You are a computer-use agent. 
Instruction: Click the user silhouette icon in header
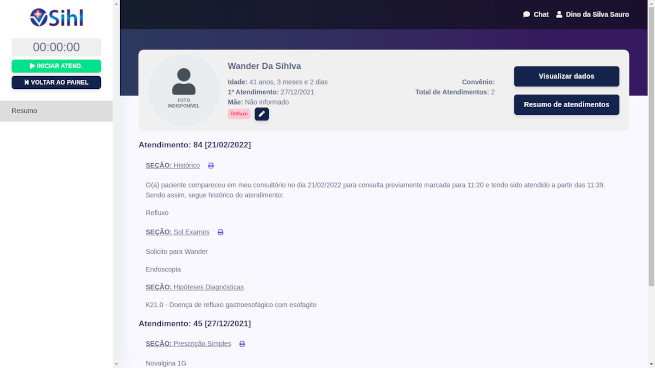pos(559,14)
